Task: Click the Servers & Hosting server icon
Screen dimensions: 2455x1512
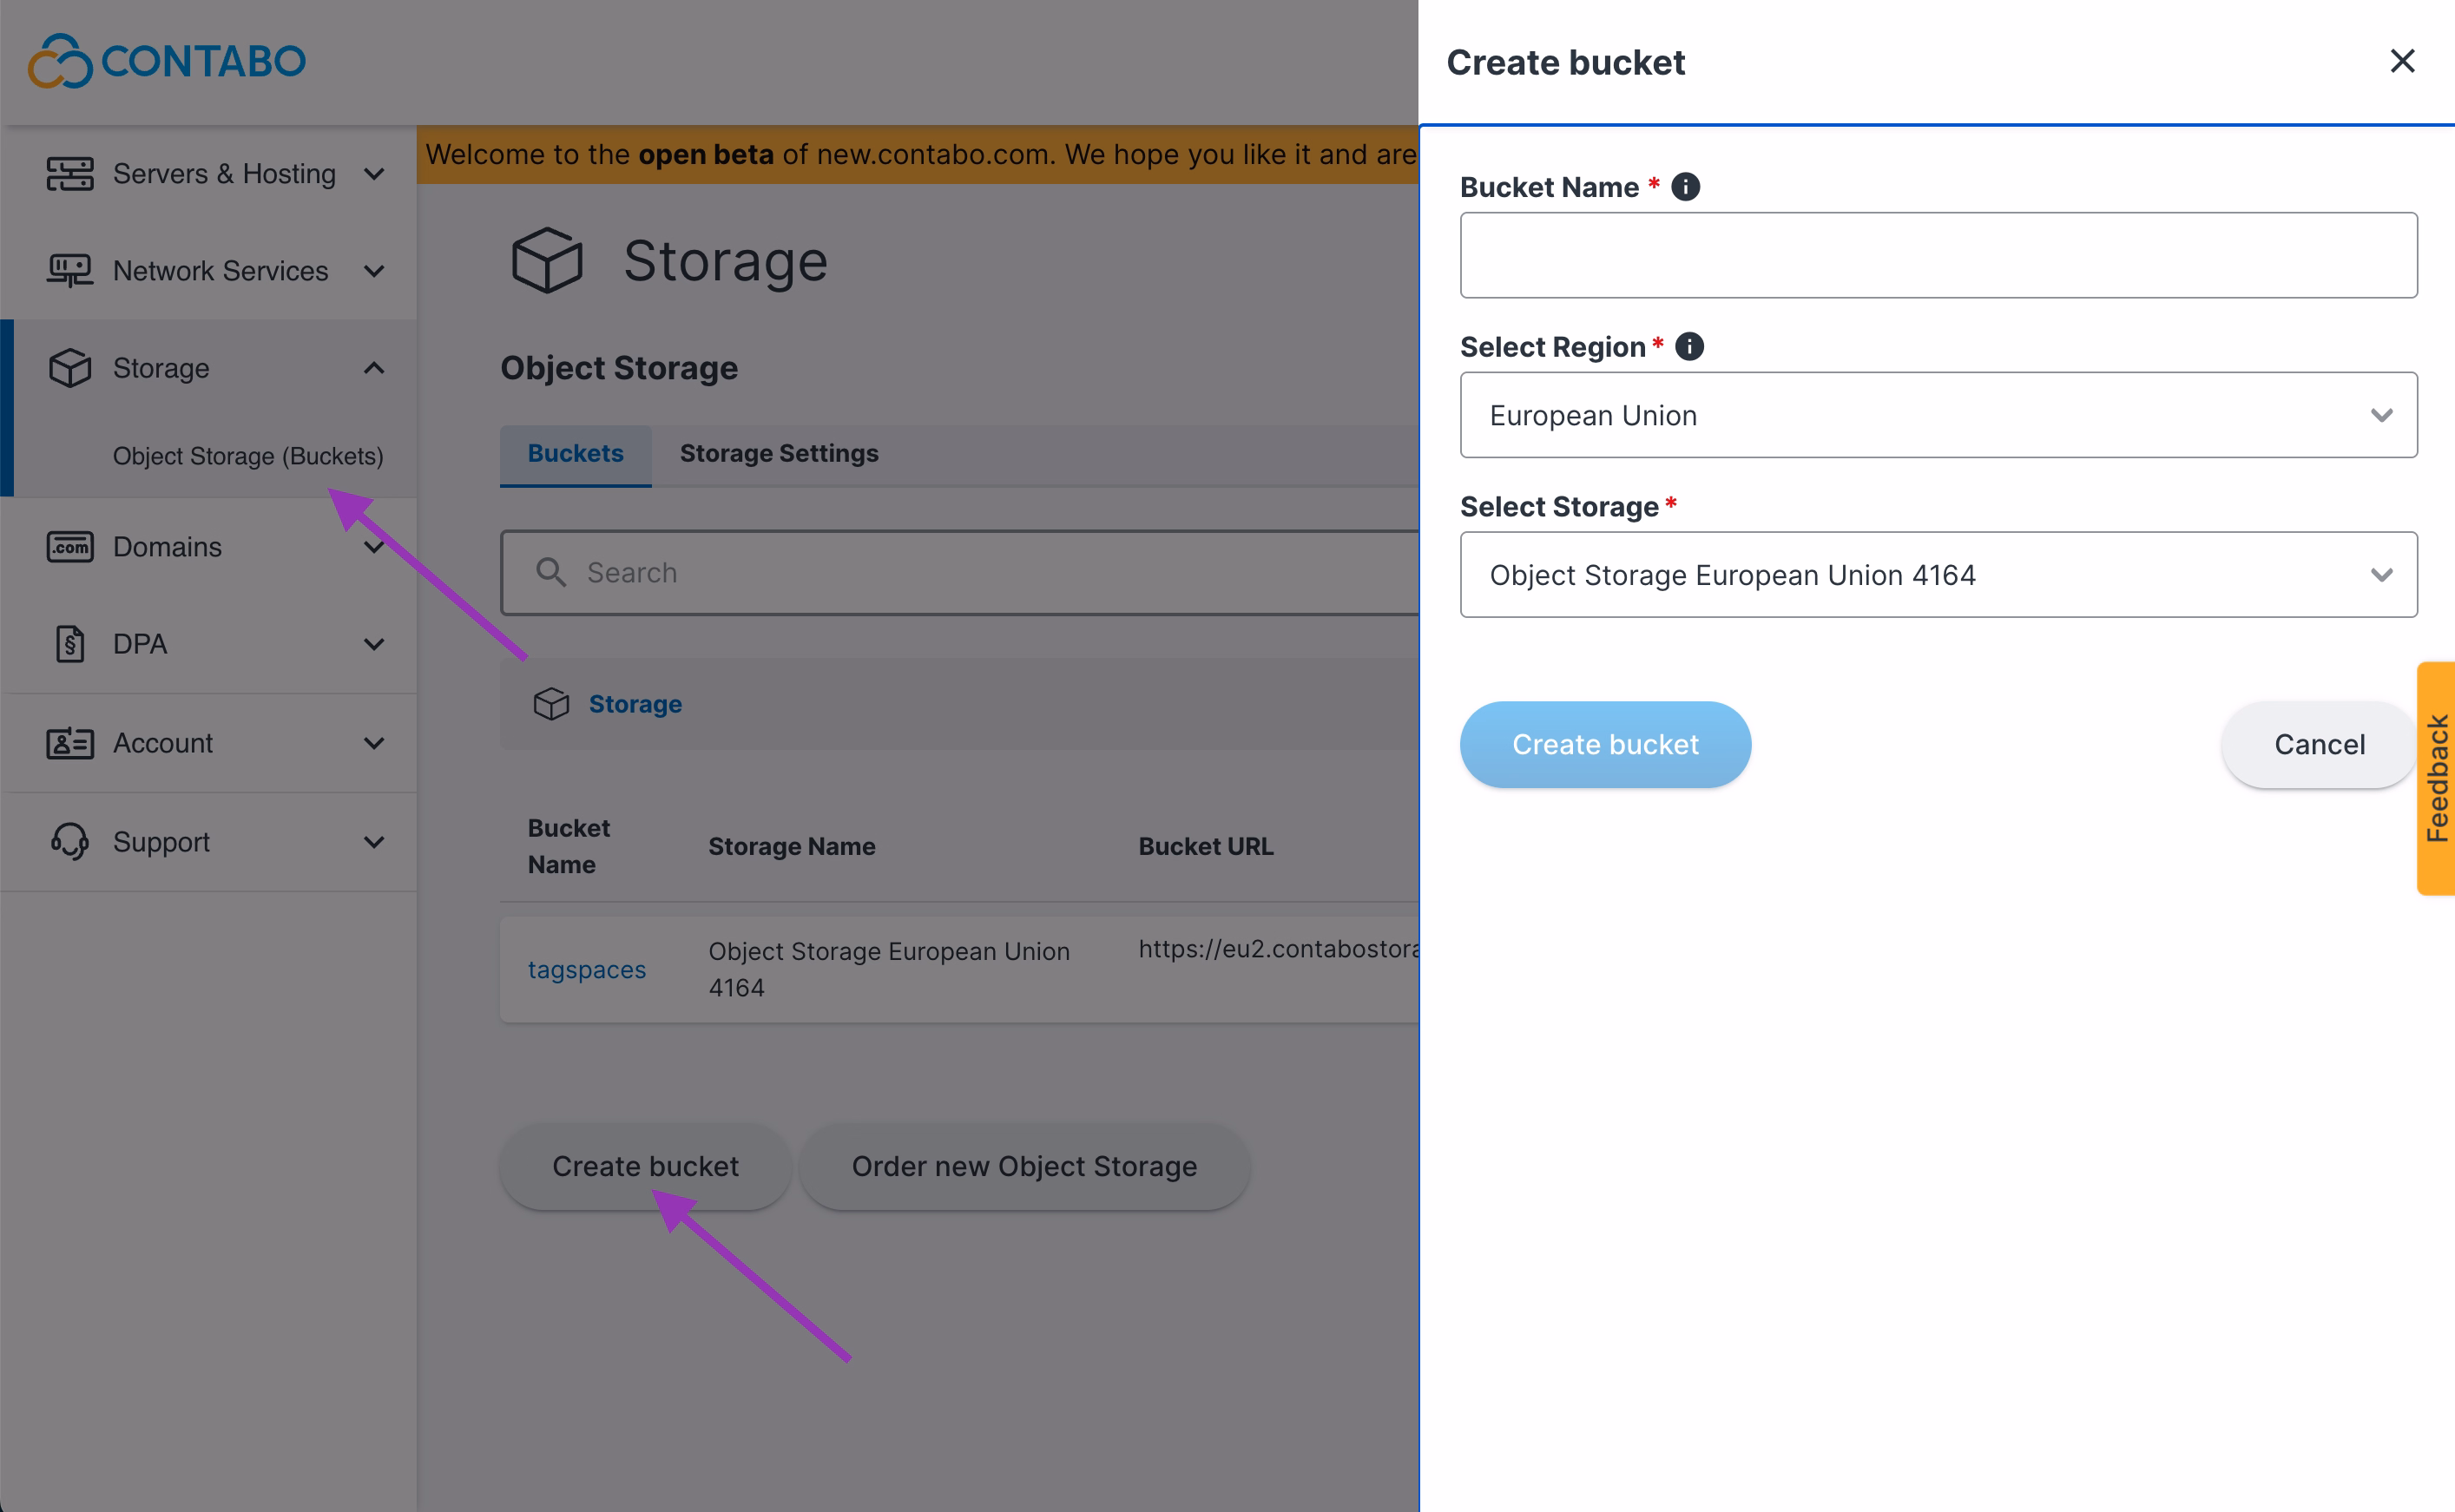Action: point(70,174)
